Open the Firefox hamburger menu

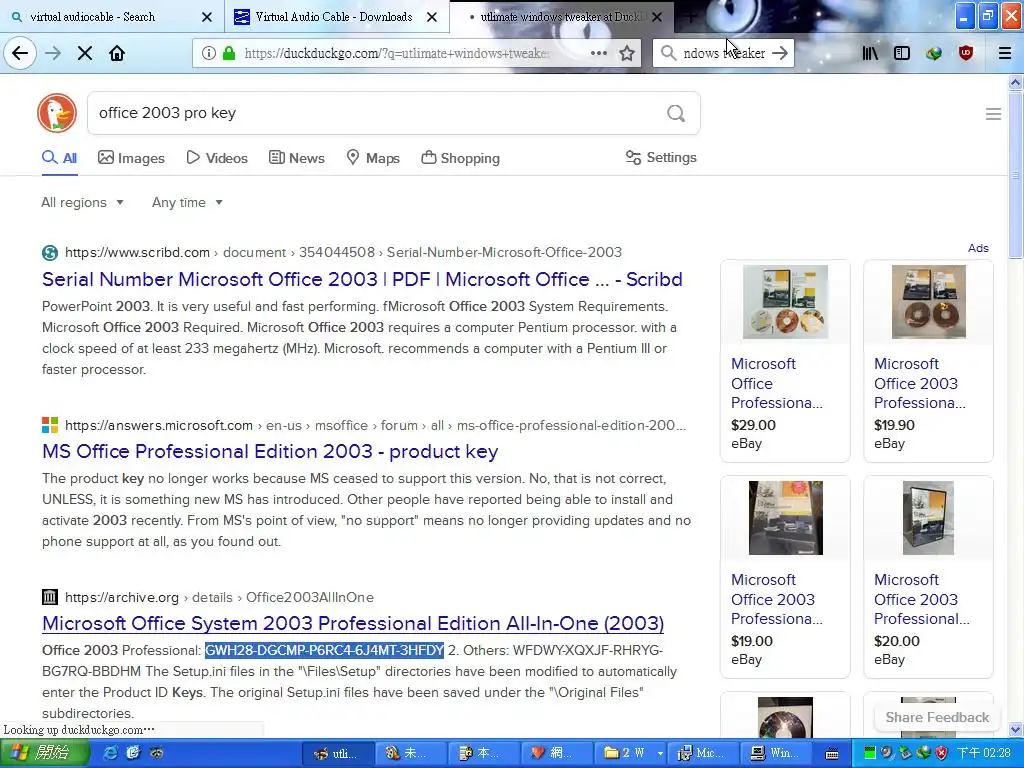[x=1005, y=53]
